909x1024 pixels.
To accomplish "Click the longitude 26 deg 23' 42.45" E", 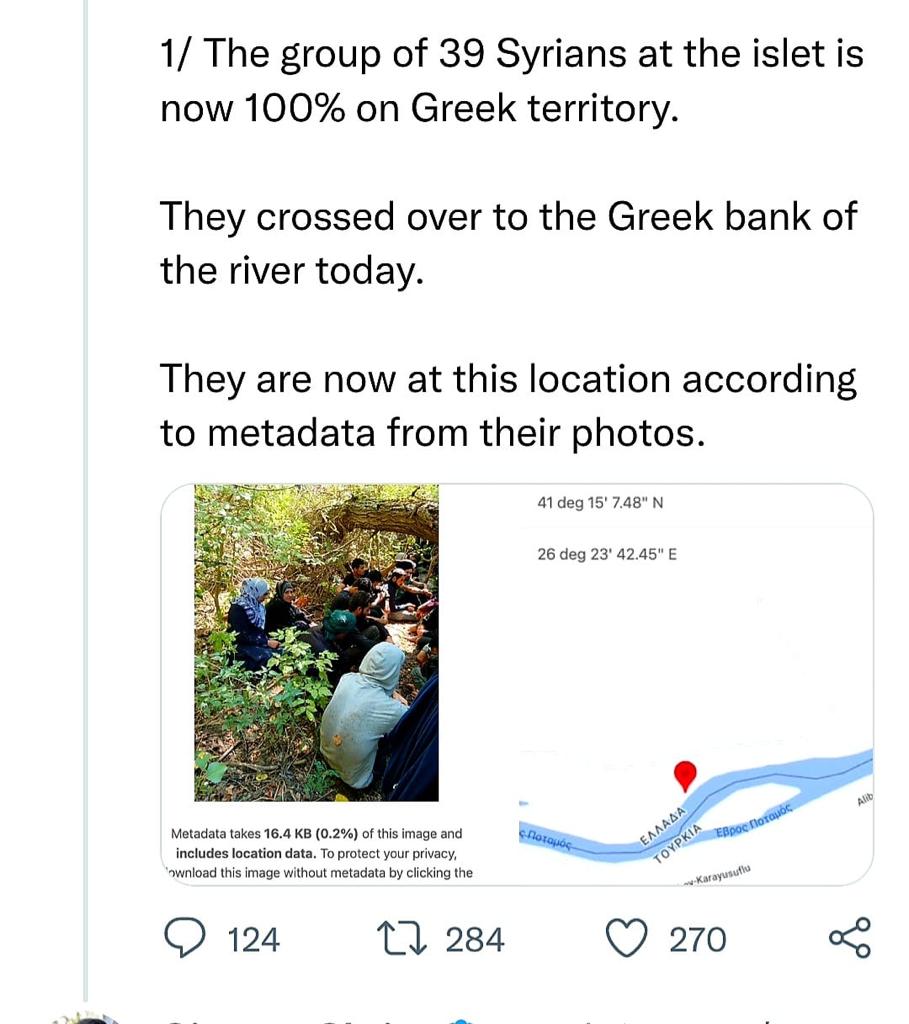I will 607,554.
